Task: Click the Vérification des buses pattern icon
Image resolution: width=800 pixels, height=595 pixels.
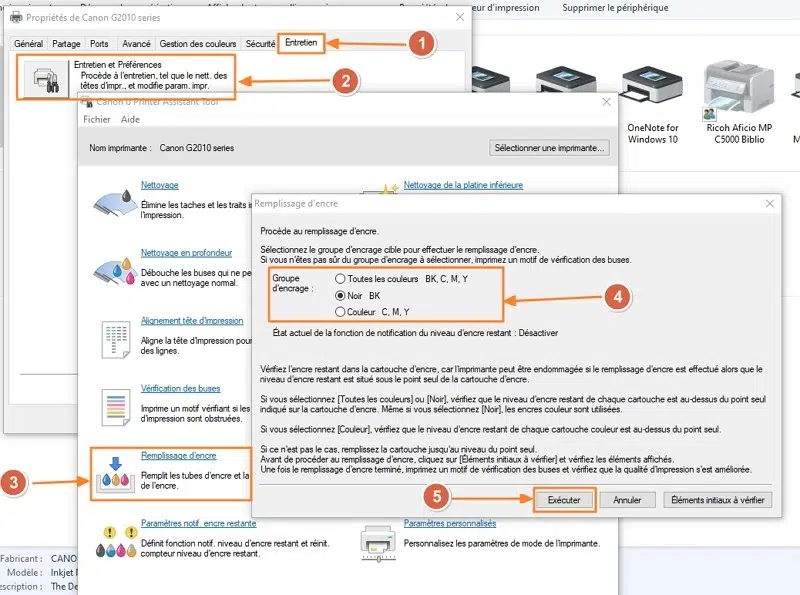Action: [x=116, y=407]
